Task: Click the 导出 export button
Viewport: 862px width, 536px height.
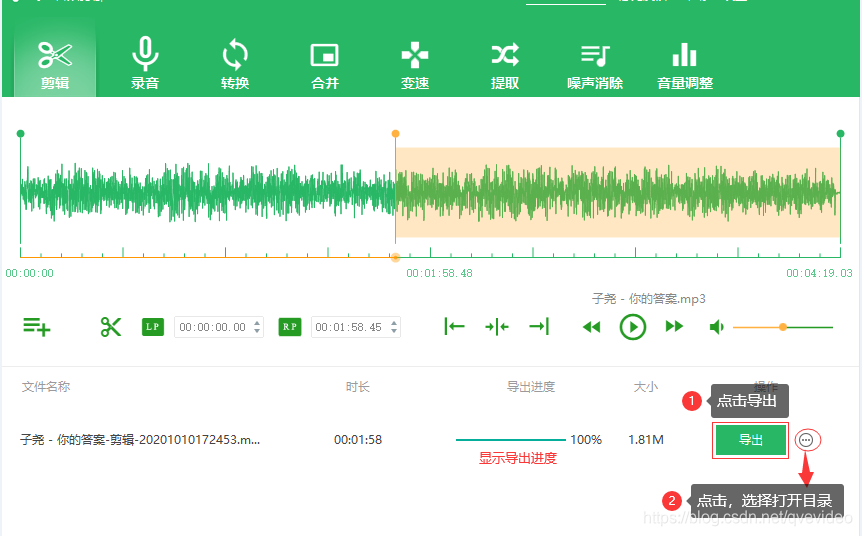Action: point(750,440)
